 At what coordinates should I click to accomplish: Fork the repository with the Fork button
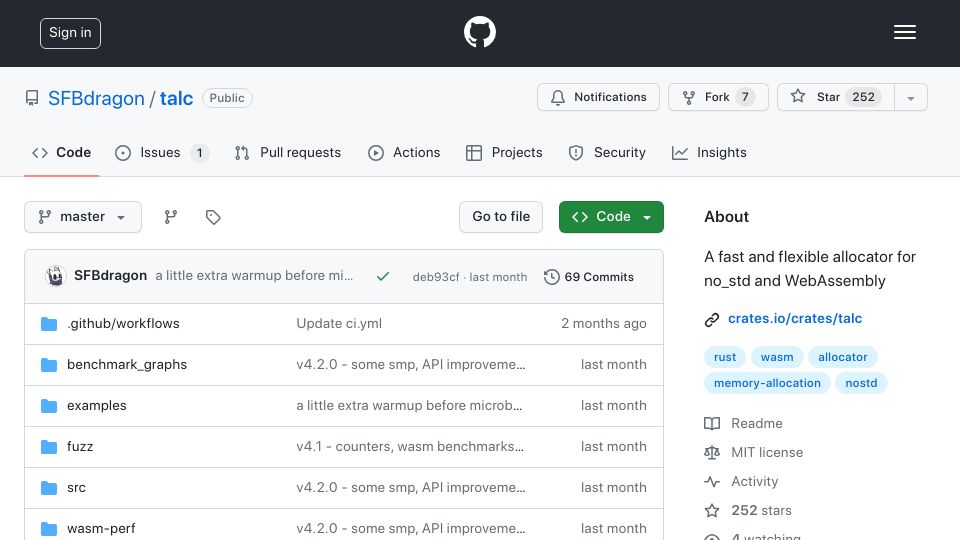click(718, 97)
